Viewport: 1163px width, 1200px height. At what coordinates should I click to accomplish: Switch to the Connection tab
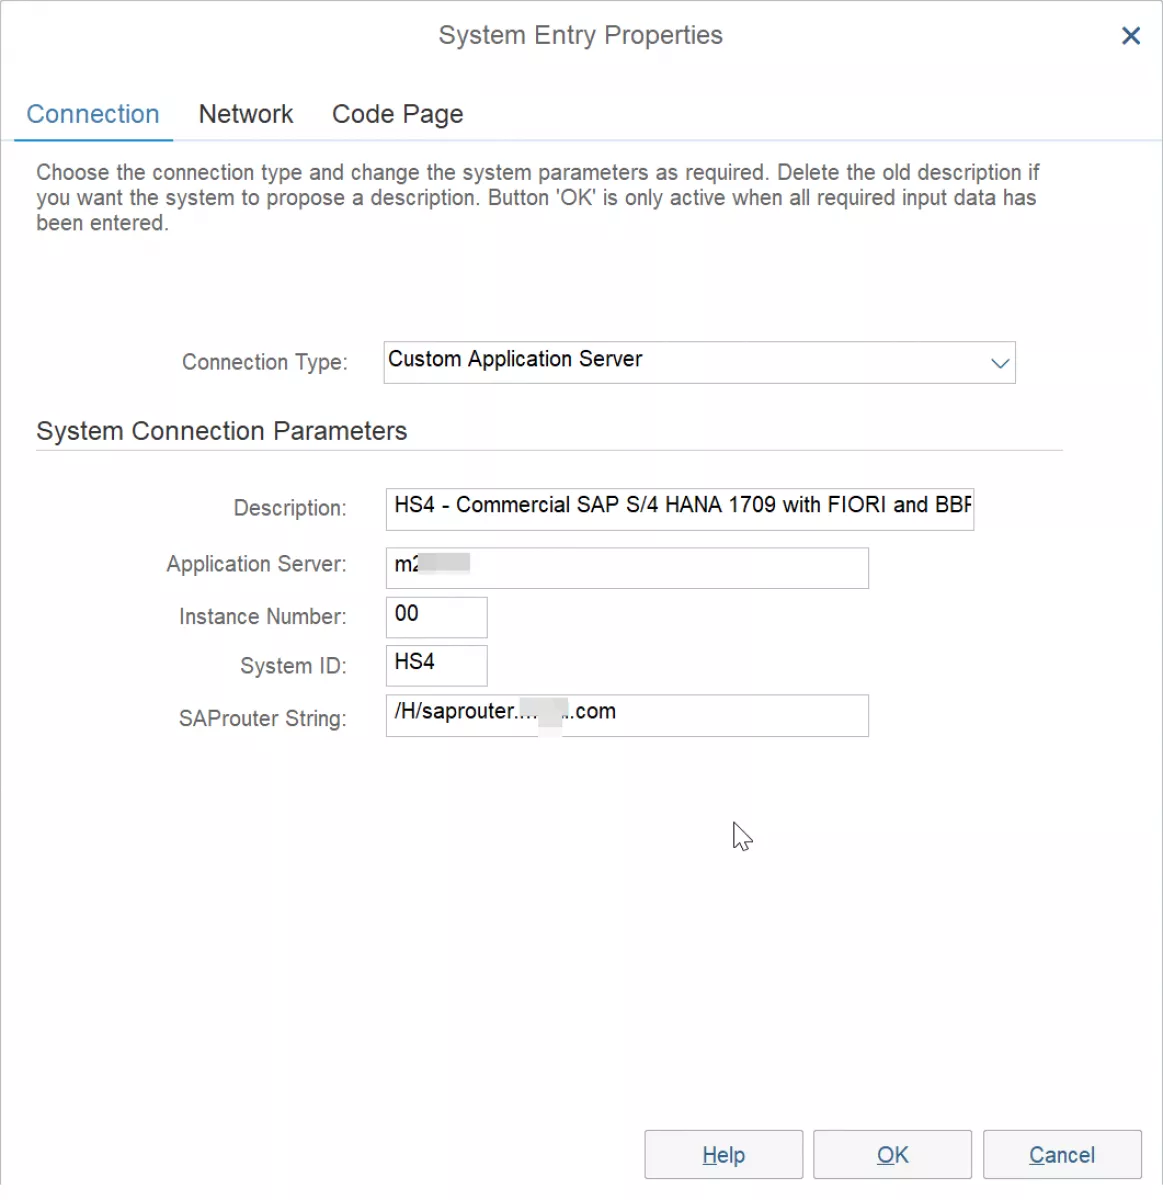click(x=93, y=114)
